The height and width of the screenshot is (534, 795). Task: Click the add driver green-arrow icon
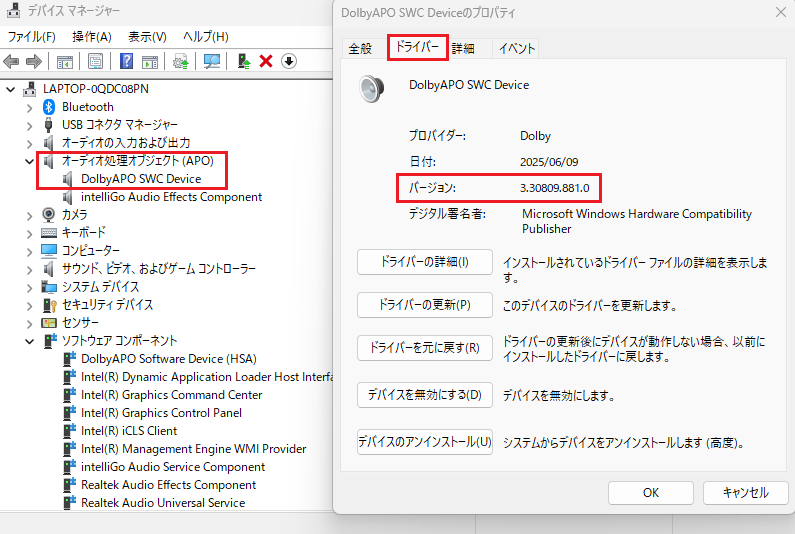tap(244, 62)
